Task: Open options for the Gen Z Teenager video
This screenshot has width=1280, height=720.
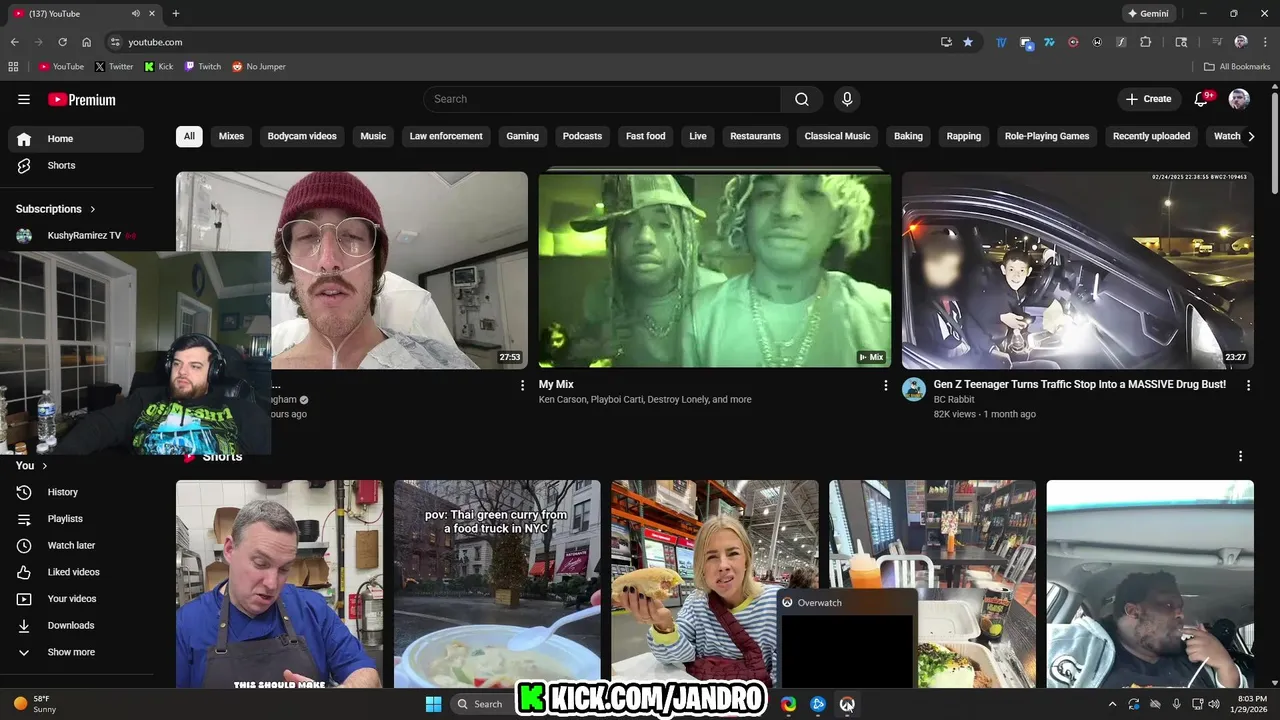Action: (x=1248, y=385)
